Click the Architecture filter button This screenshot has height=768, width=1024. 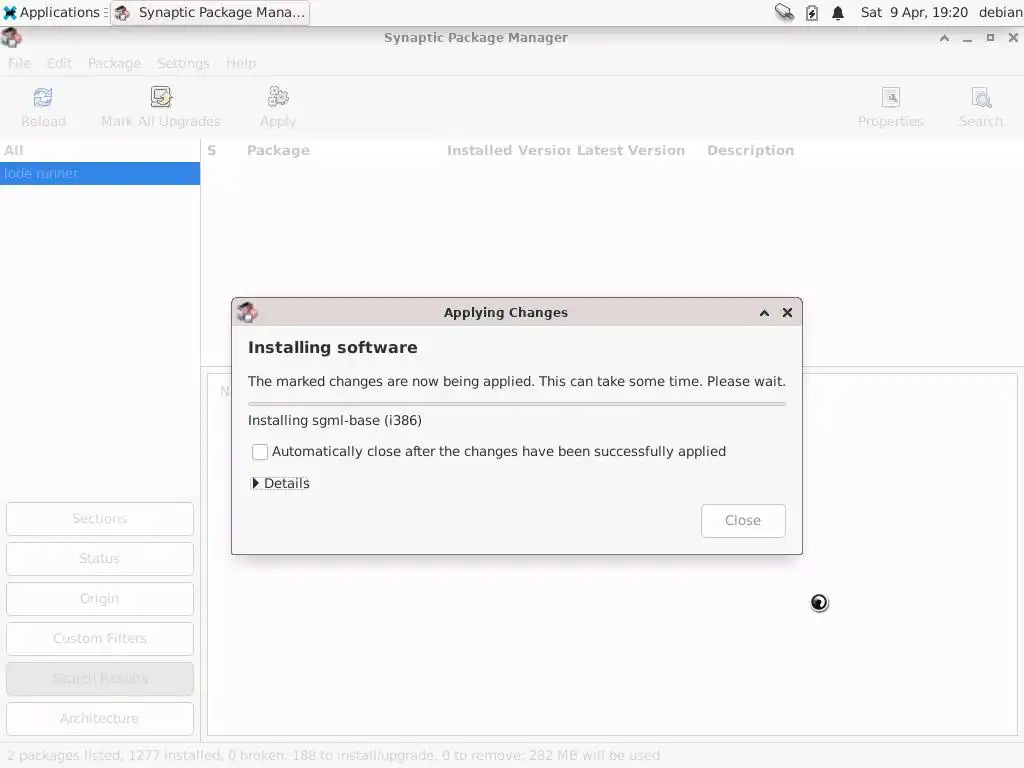click(100, 718)
